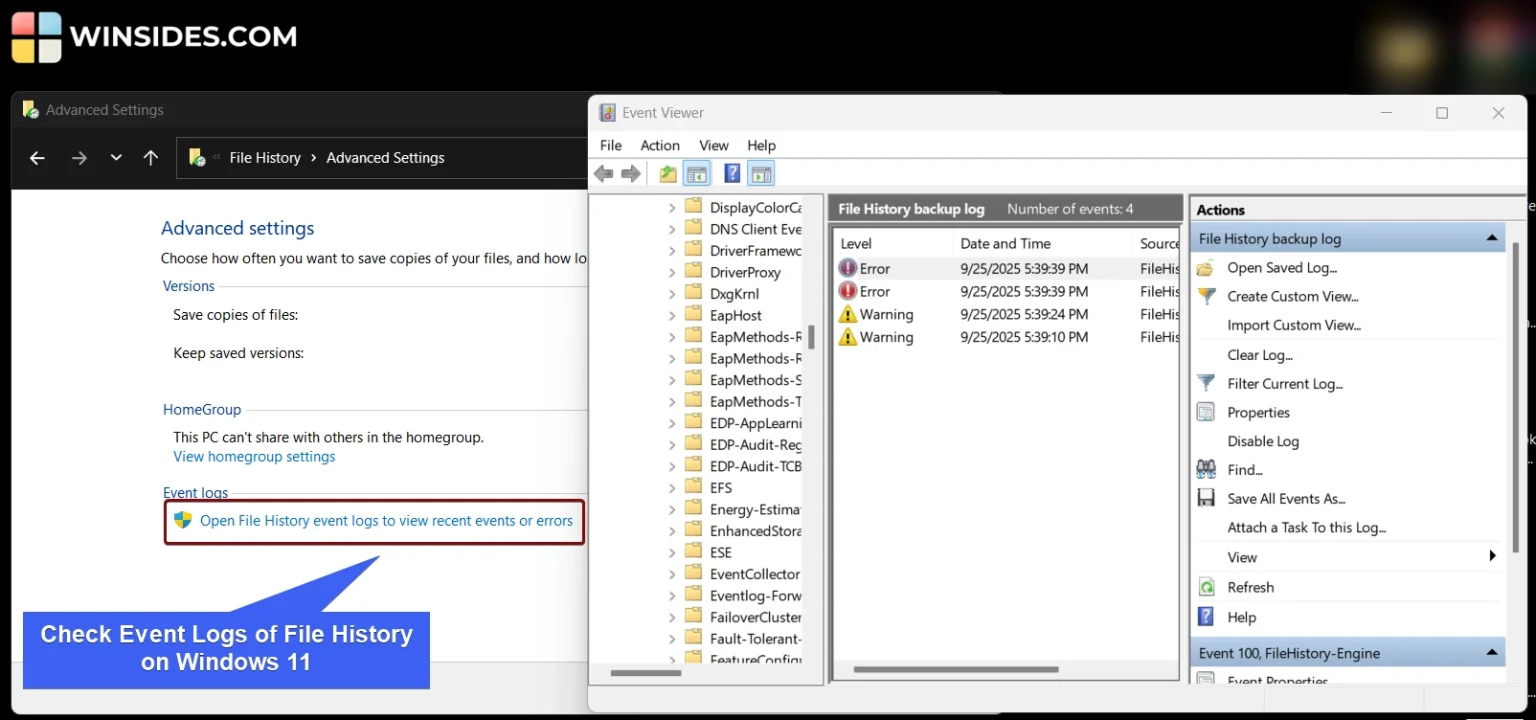
Task: Click the Show/Hide Console Tree toolbar icon
Action: click(697, 173)
